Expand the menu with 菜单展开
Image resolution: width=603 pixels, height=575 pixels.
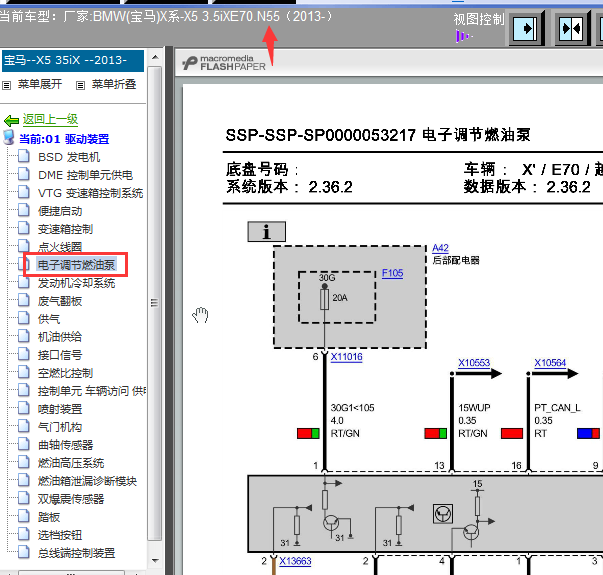pyautogui.click(x=40, y=84)
